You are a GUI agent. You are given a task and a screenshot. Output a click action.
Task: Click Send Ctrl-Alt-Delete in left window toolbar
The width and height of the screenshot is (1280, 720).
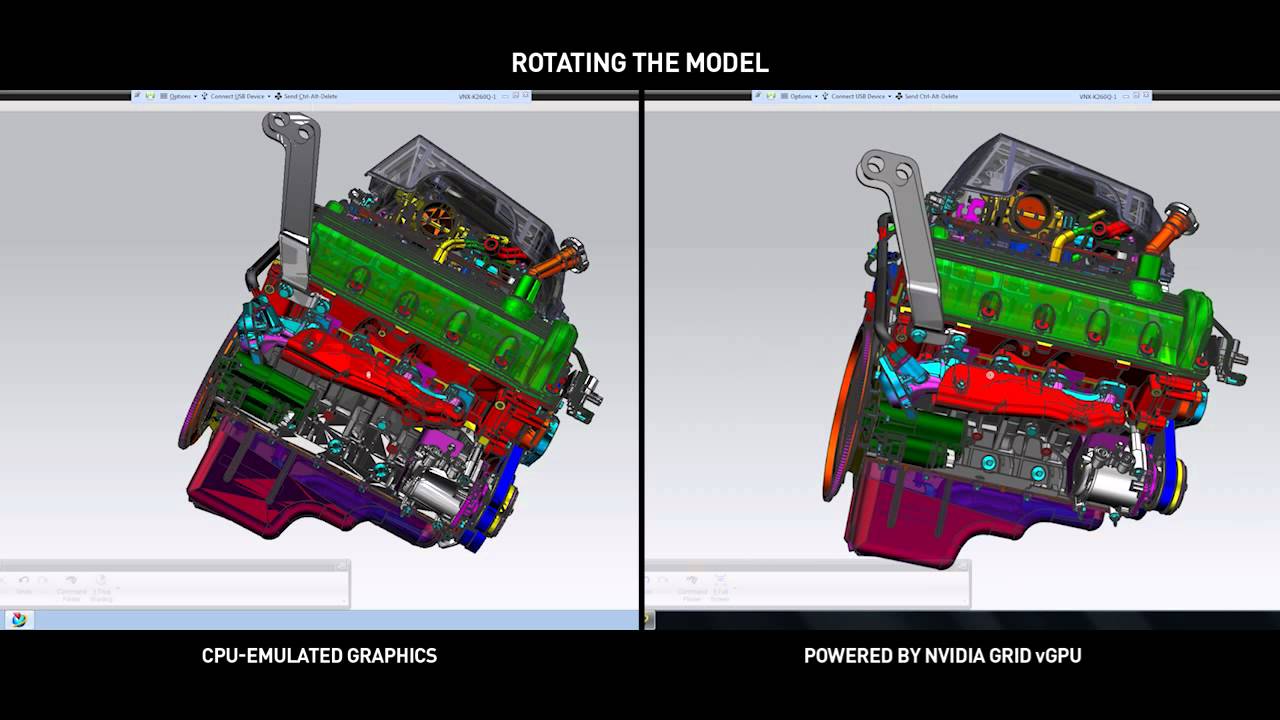306,96
